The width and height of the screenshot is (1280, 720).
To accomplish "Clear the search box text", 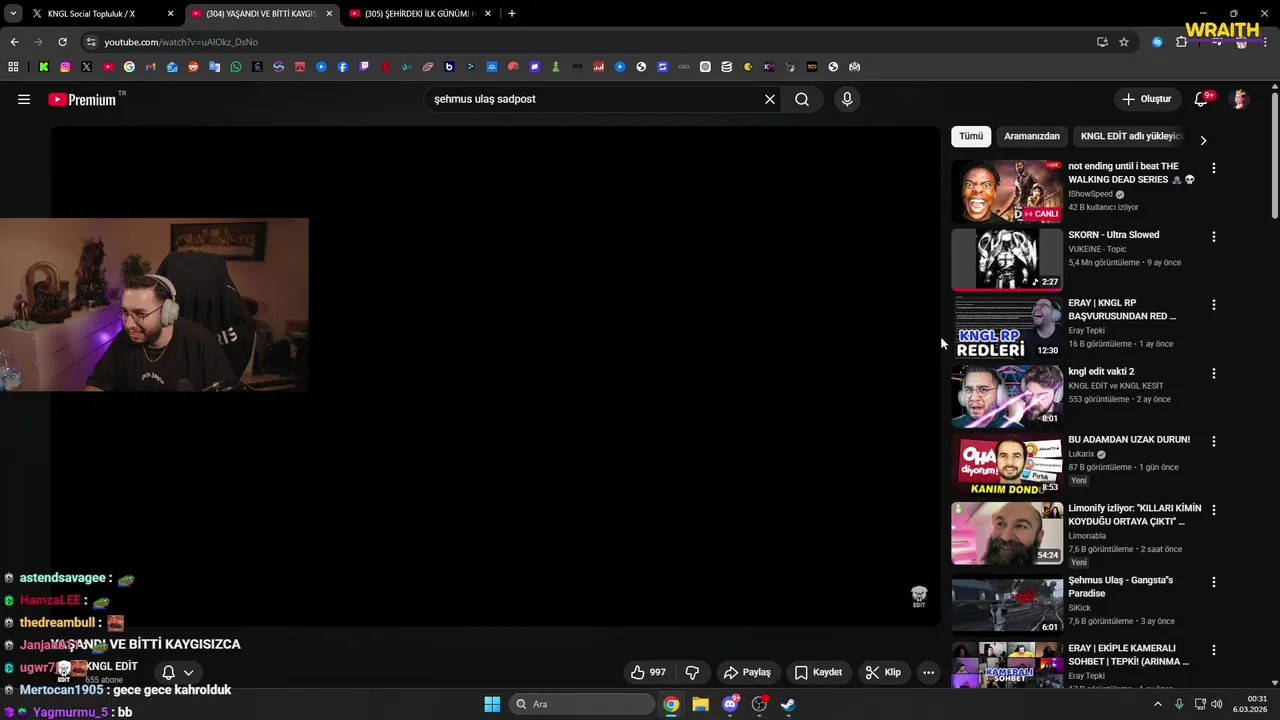I will coord(770,99).
